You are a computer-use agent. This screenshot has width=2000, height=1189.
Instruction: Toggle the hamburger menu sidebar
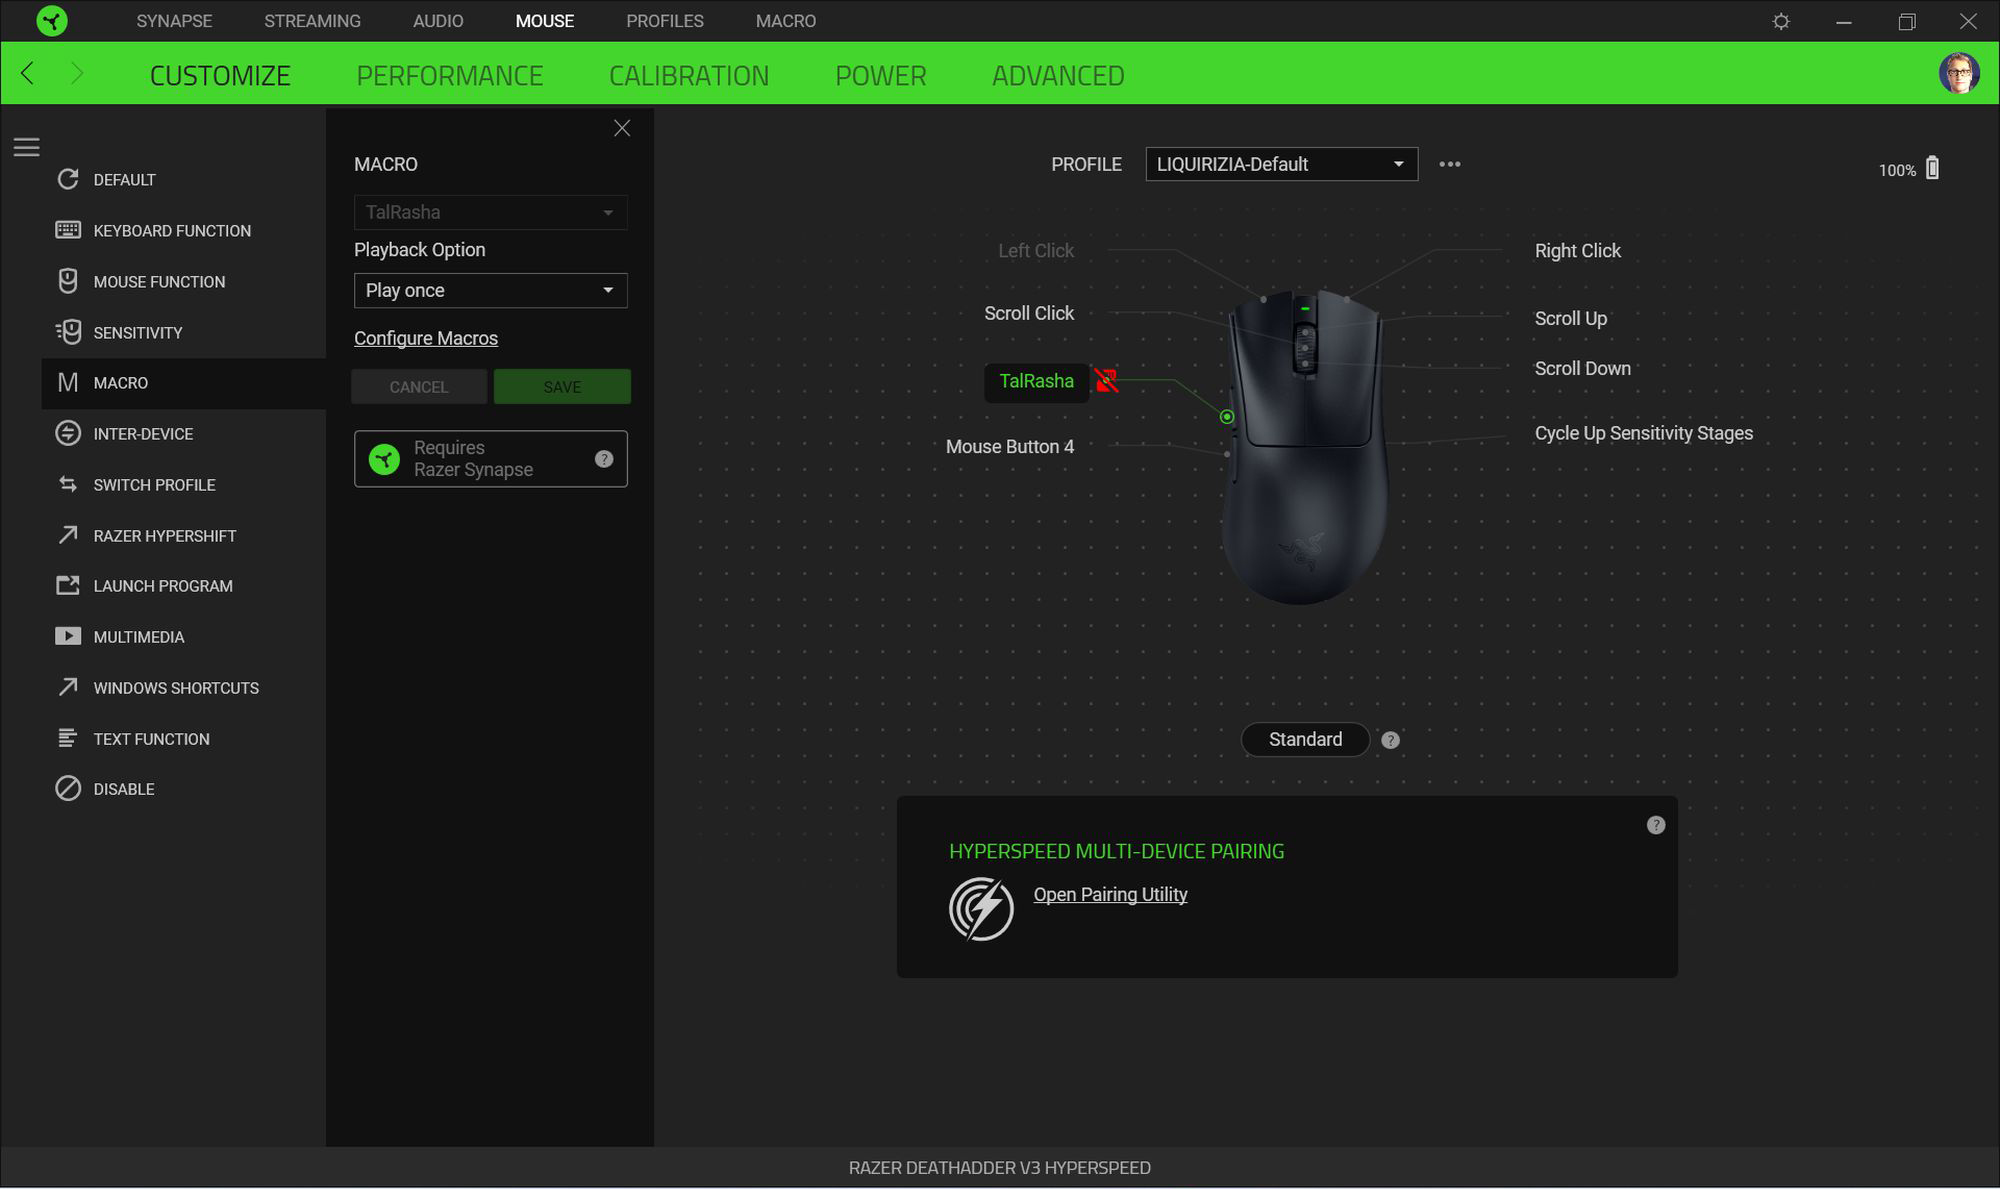point(27,148)
